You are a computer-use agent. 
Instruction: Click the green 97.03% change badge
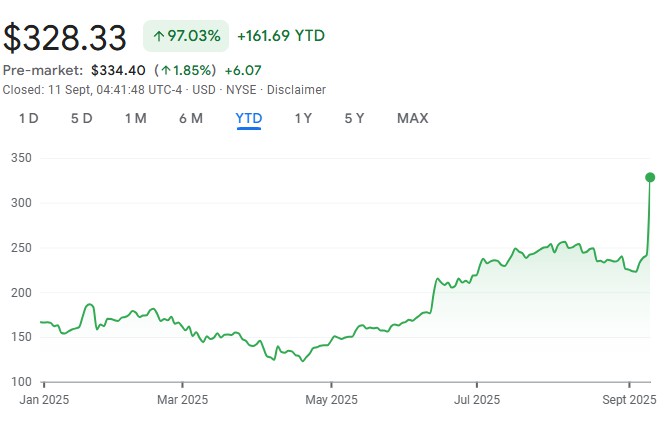coord(185,36)
